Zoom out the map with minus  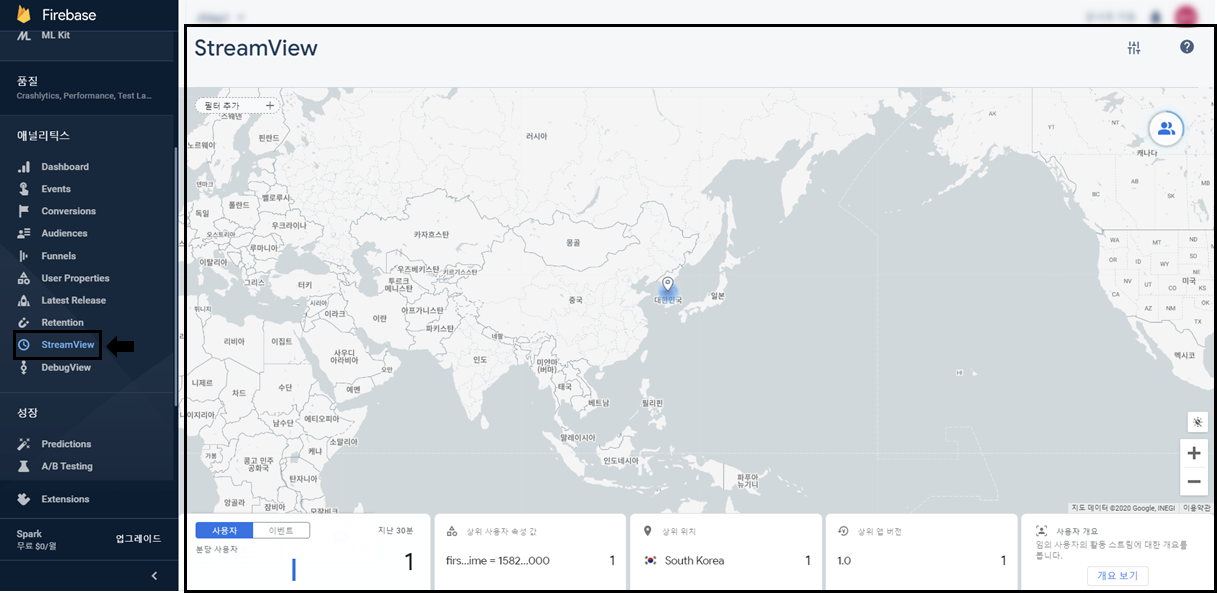(1194, 482)
